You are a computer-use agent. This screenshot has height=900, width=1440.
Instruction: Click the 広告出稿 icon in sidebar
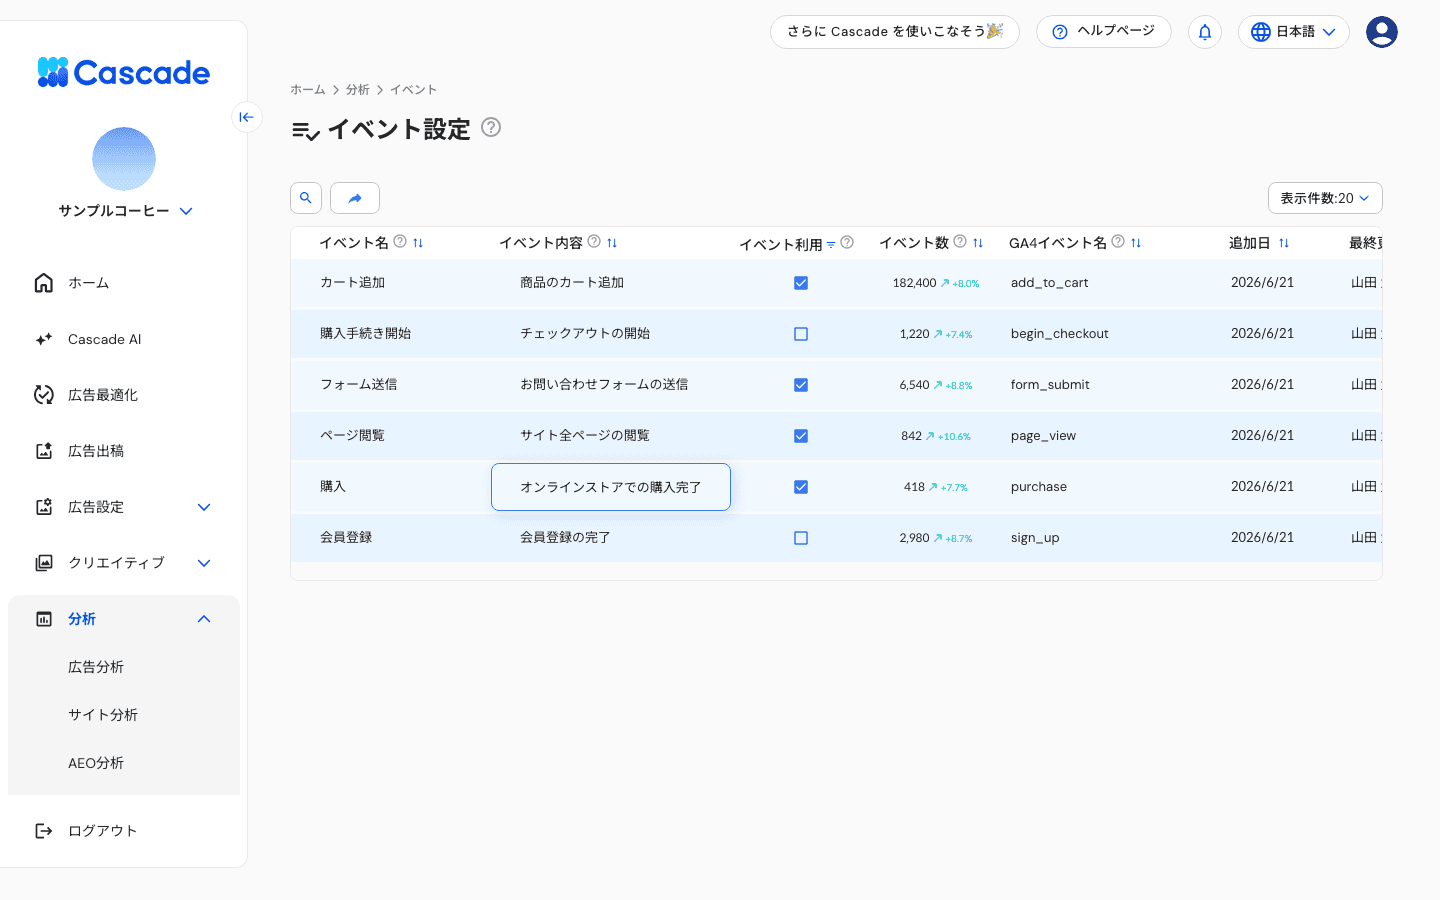tap(44, 451)
